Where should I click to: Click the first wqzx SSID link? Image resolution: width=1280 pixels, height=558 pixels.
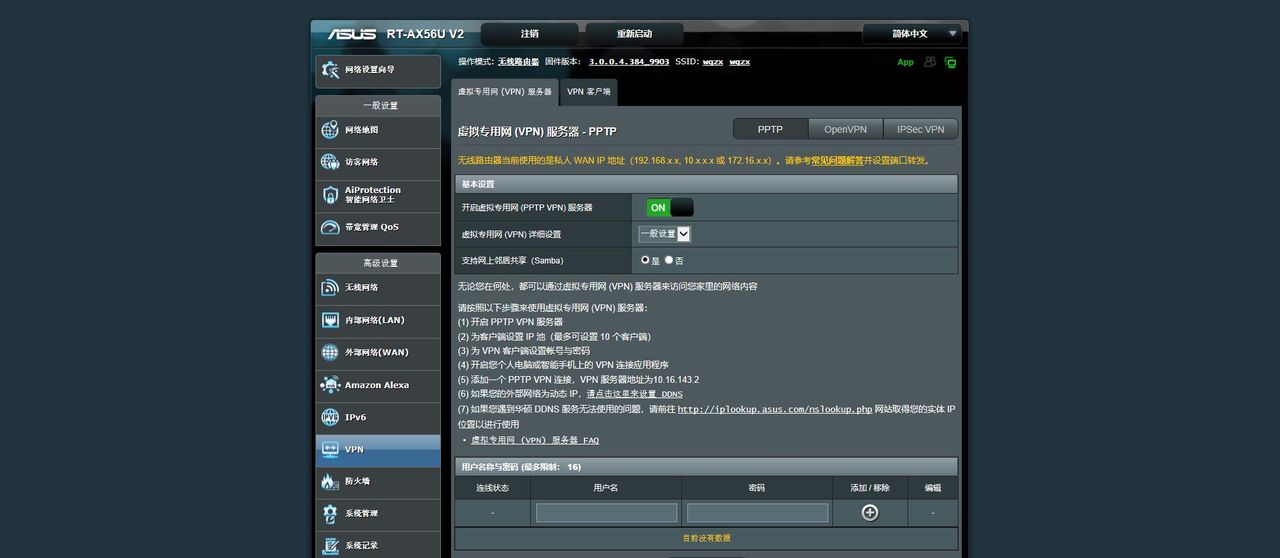713,62
